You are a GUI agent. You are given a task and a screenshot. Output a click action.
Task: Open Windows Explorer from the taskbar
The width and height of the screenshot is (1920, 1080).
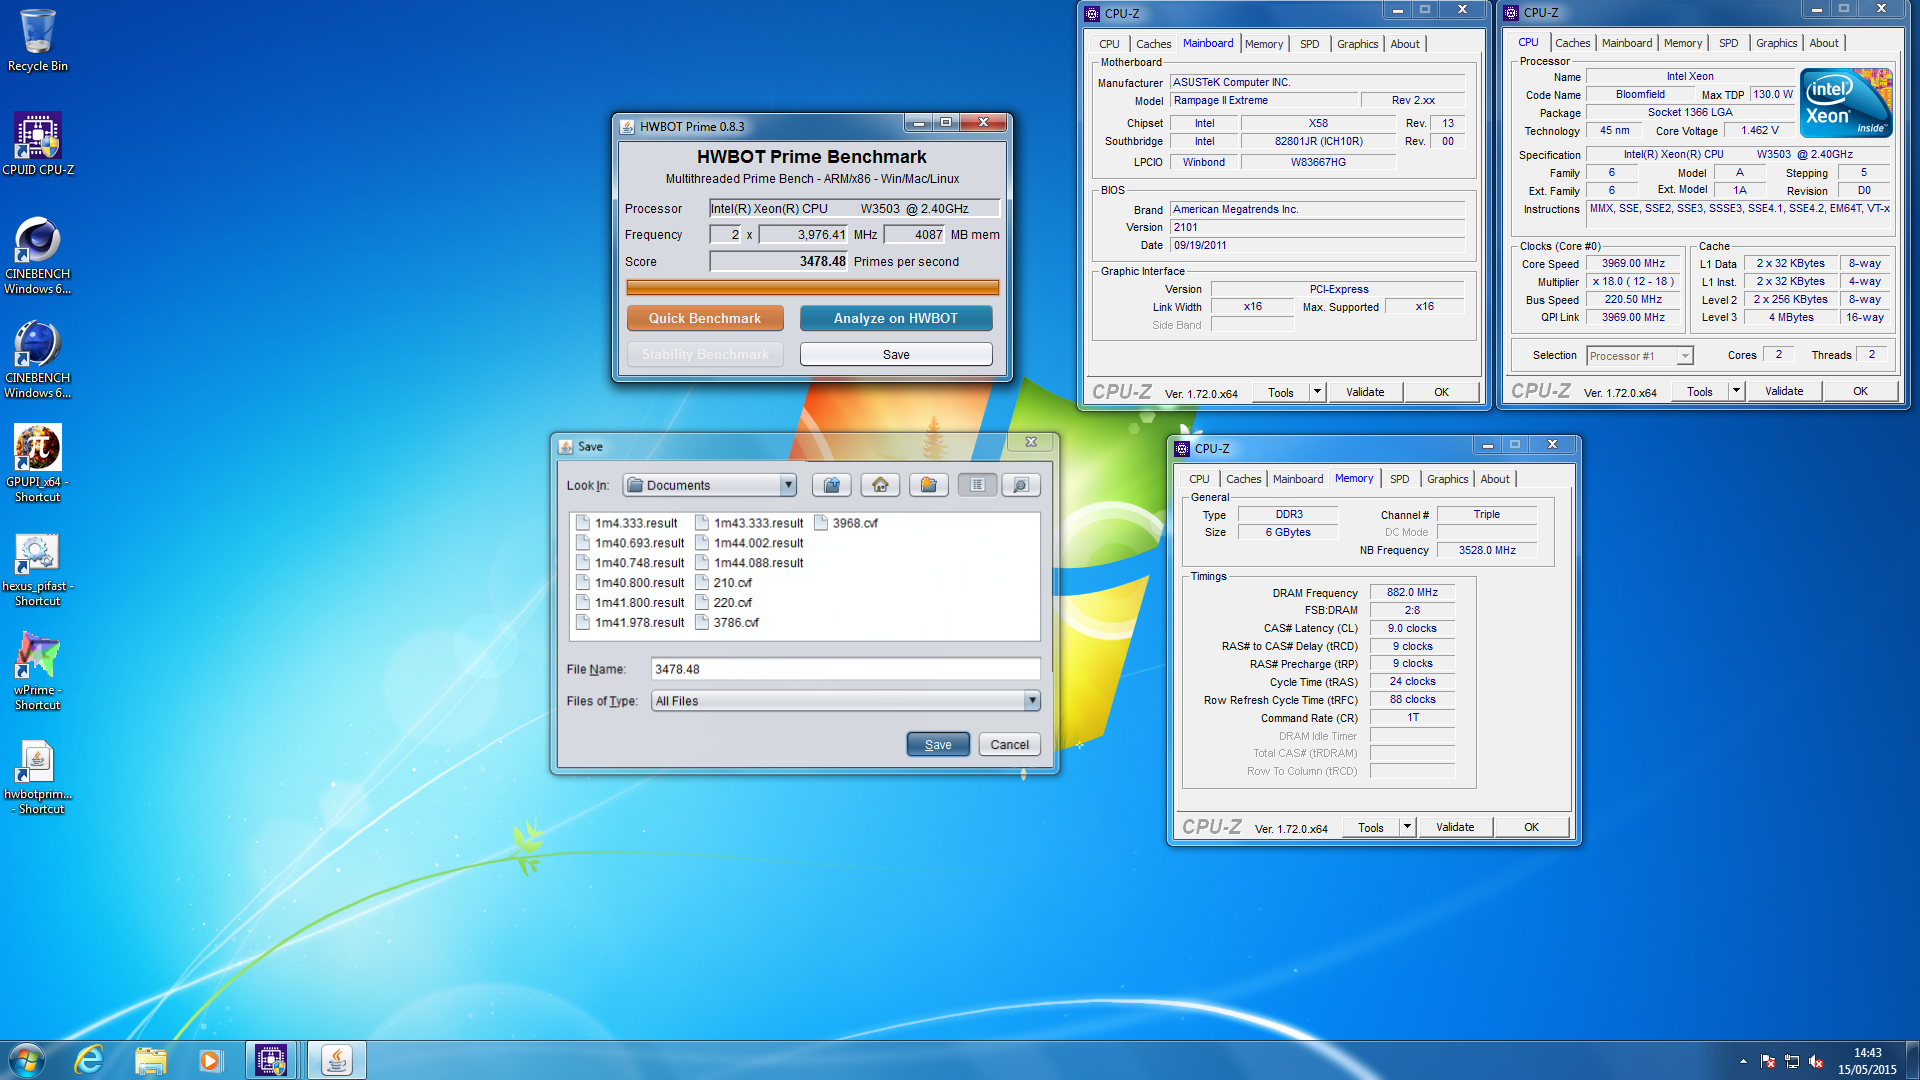[x=150, y=1060]
